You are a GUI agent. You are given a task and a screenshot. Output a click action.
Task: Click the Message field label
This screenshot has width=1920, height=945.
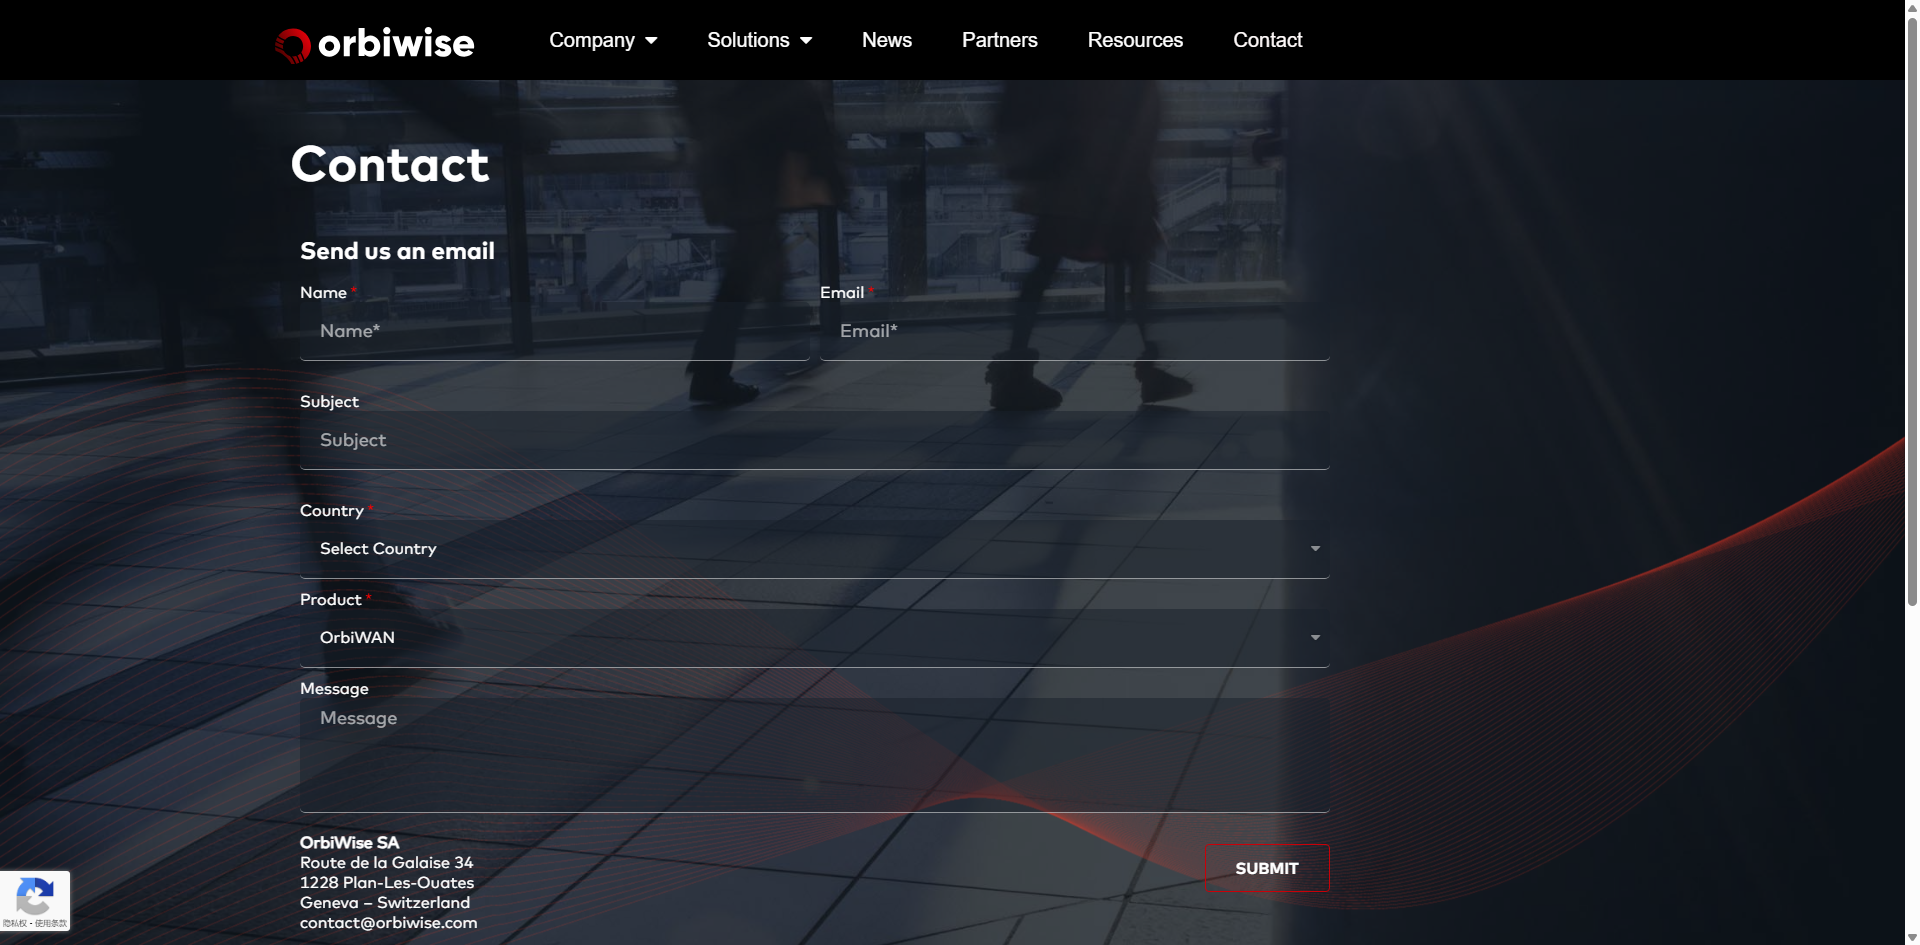click(x=334, y=689)
